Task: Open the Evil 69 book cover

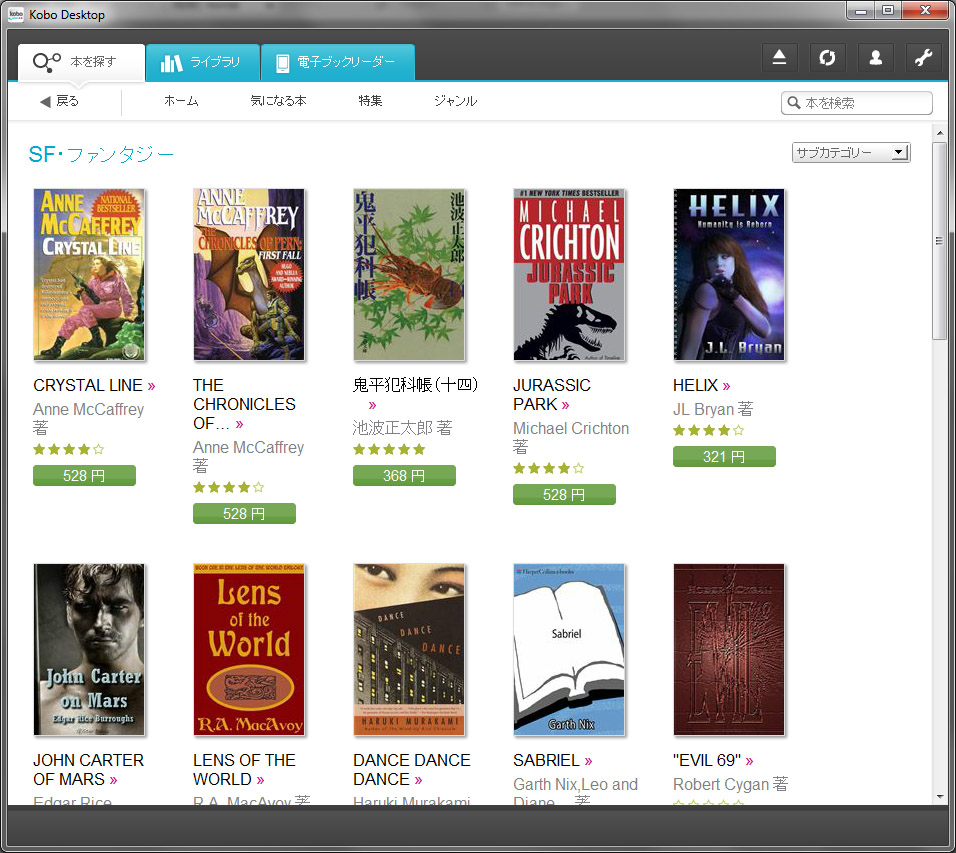Action: [x=729, y=649]
